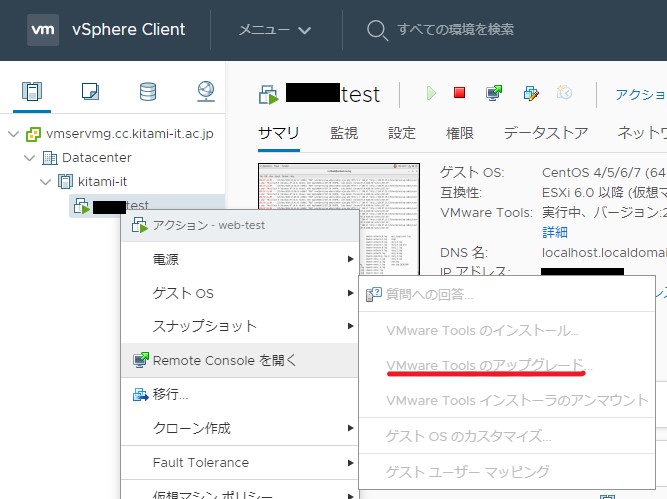Launch console toolbar icon
Viewport: 667px width, 499px height.
(494, 92)
